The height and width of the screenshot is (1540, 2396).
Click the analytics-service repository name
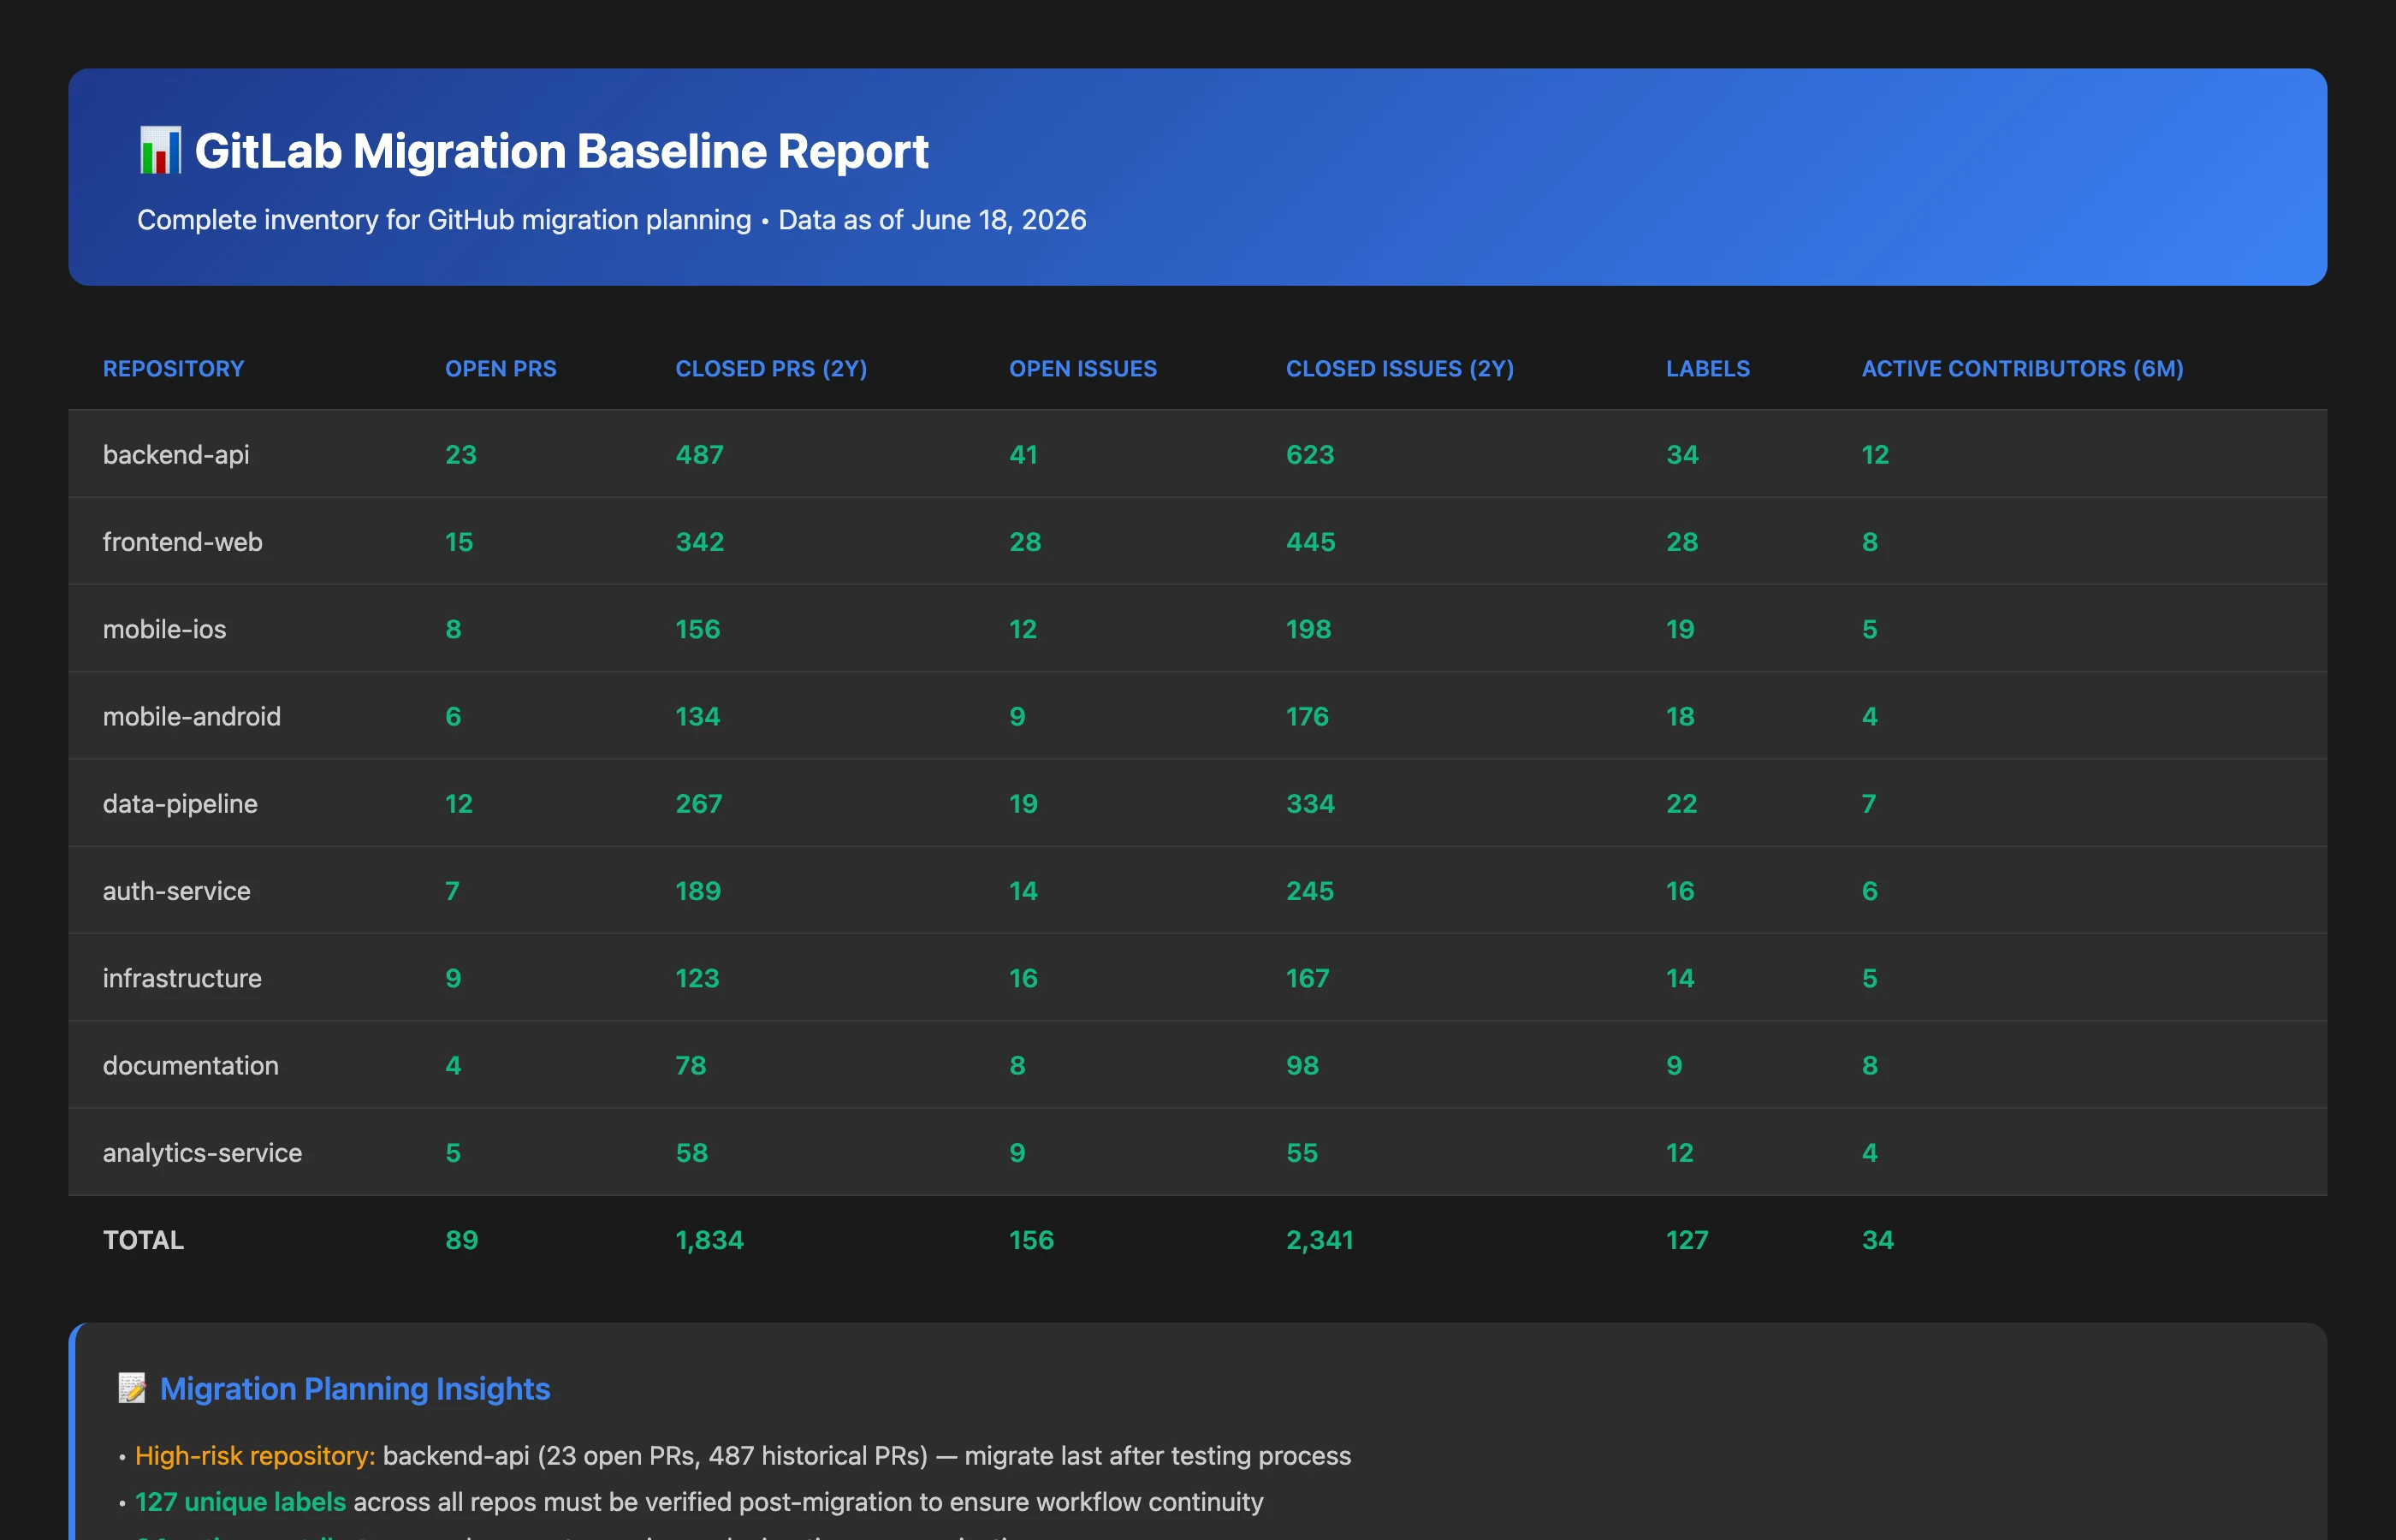[202, 1153]
